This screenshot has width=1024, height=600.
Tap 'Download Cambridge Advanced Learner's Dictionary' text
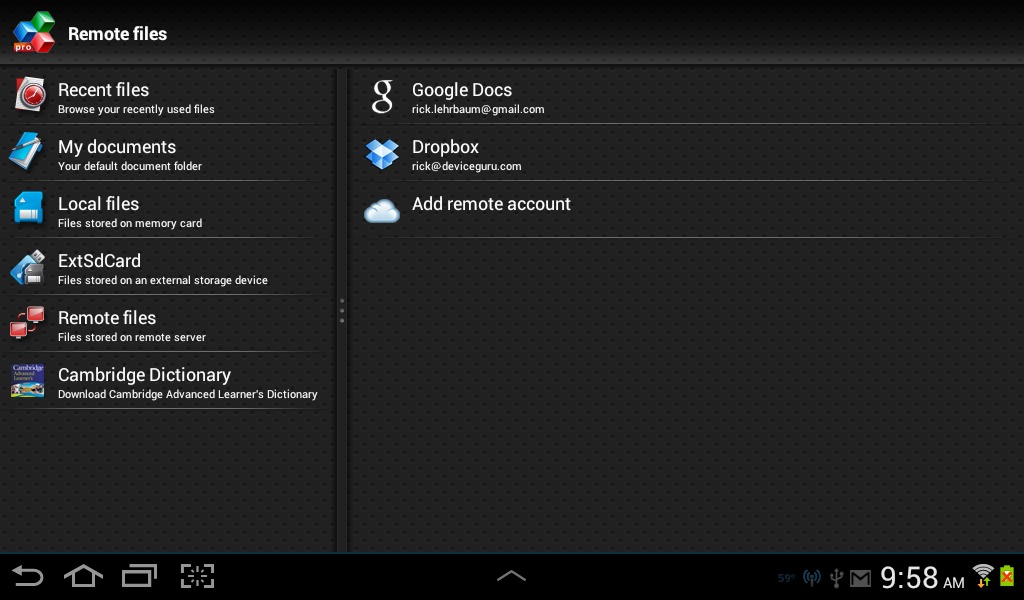187,394
